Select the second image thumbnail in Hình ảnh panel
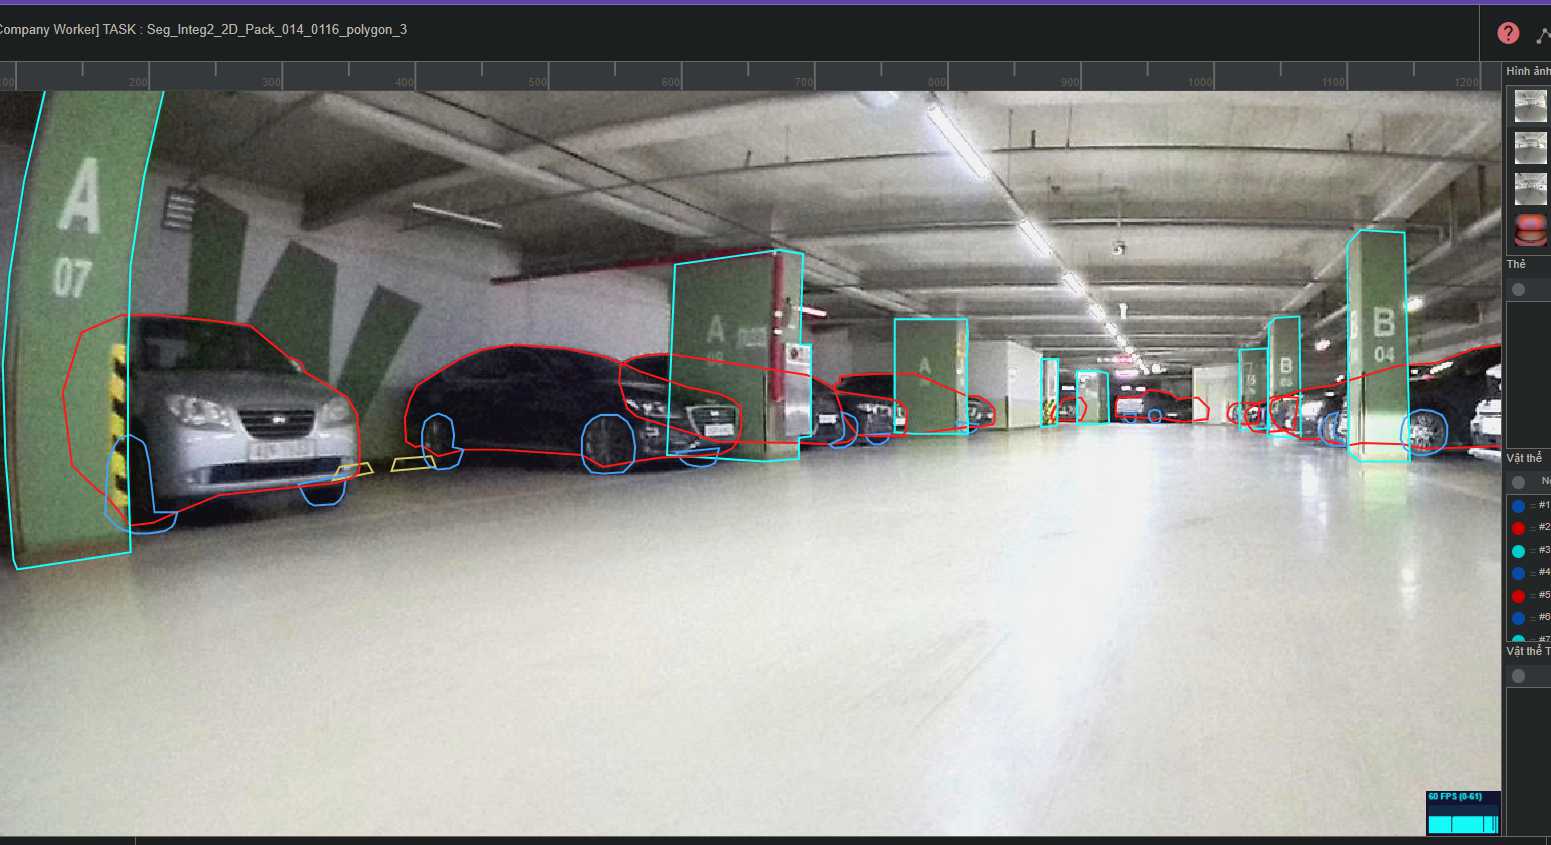 (1530, 148)
